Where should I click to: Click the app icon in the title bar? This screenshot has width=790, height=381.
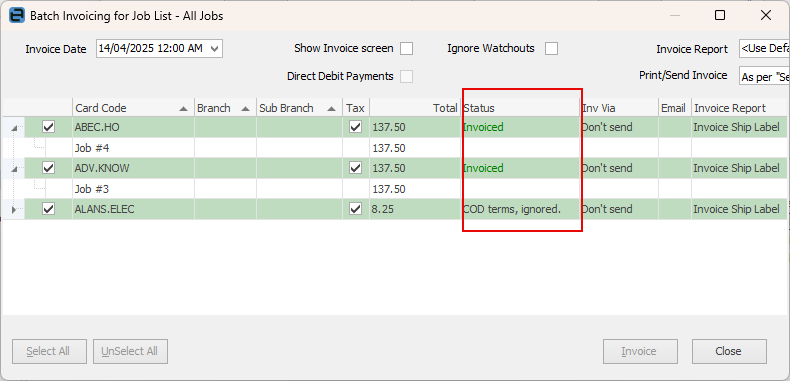point(17,16)
